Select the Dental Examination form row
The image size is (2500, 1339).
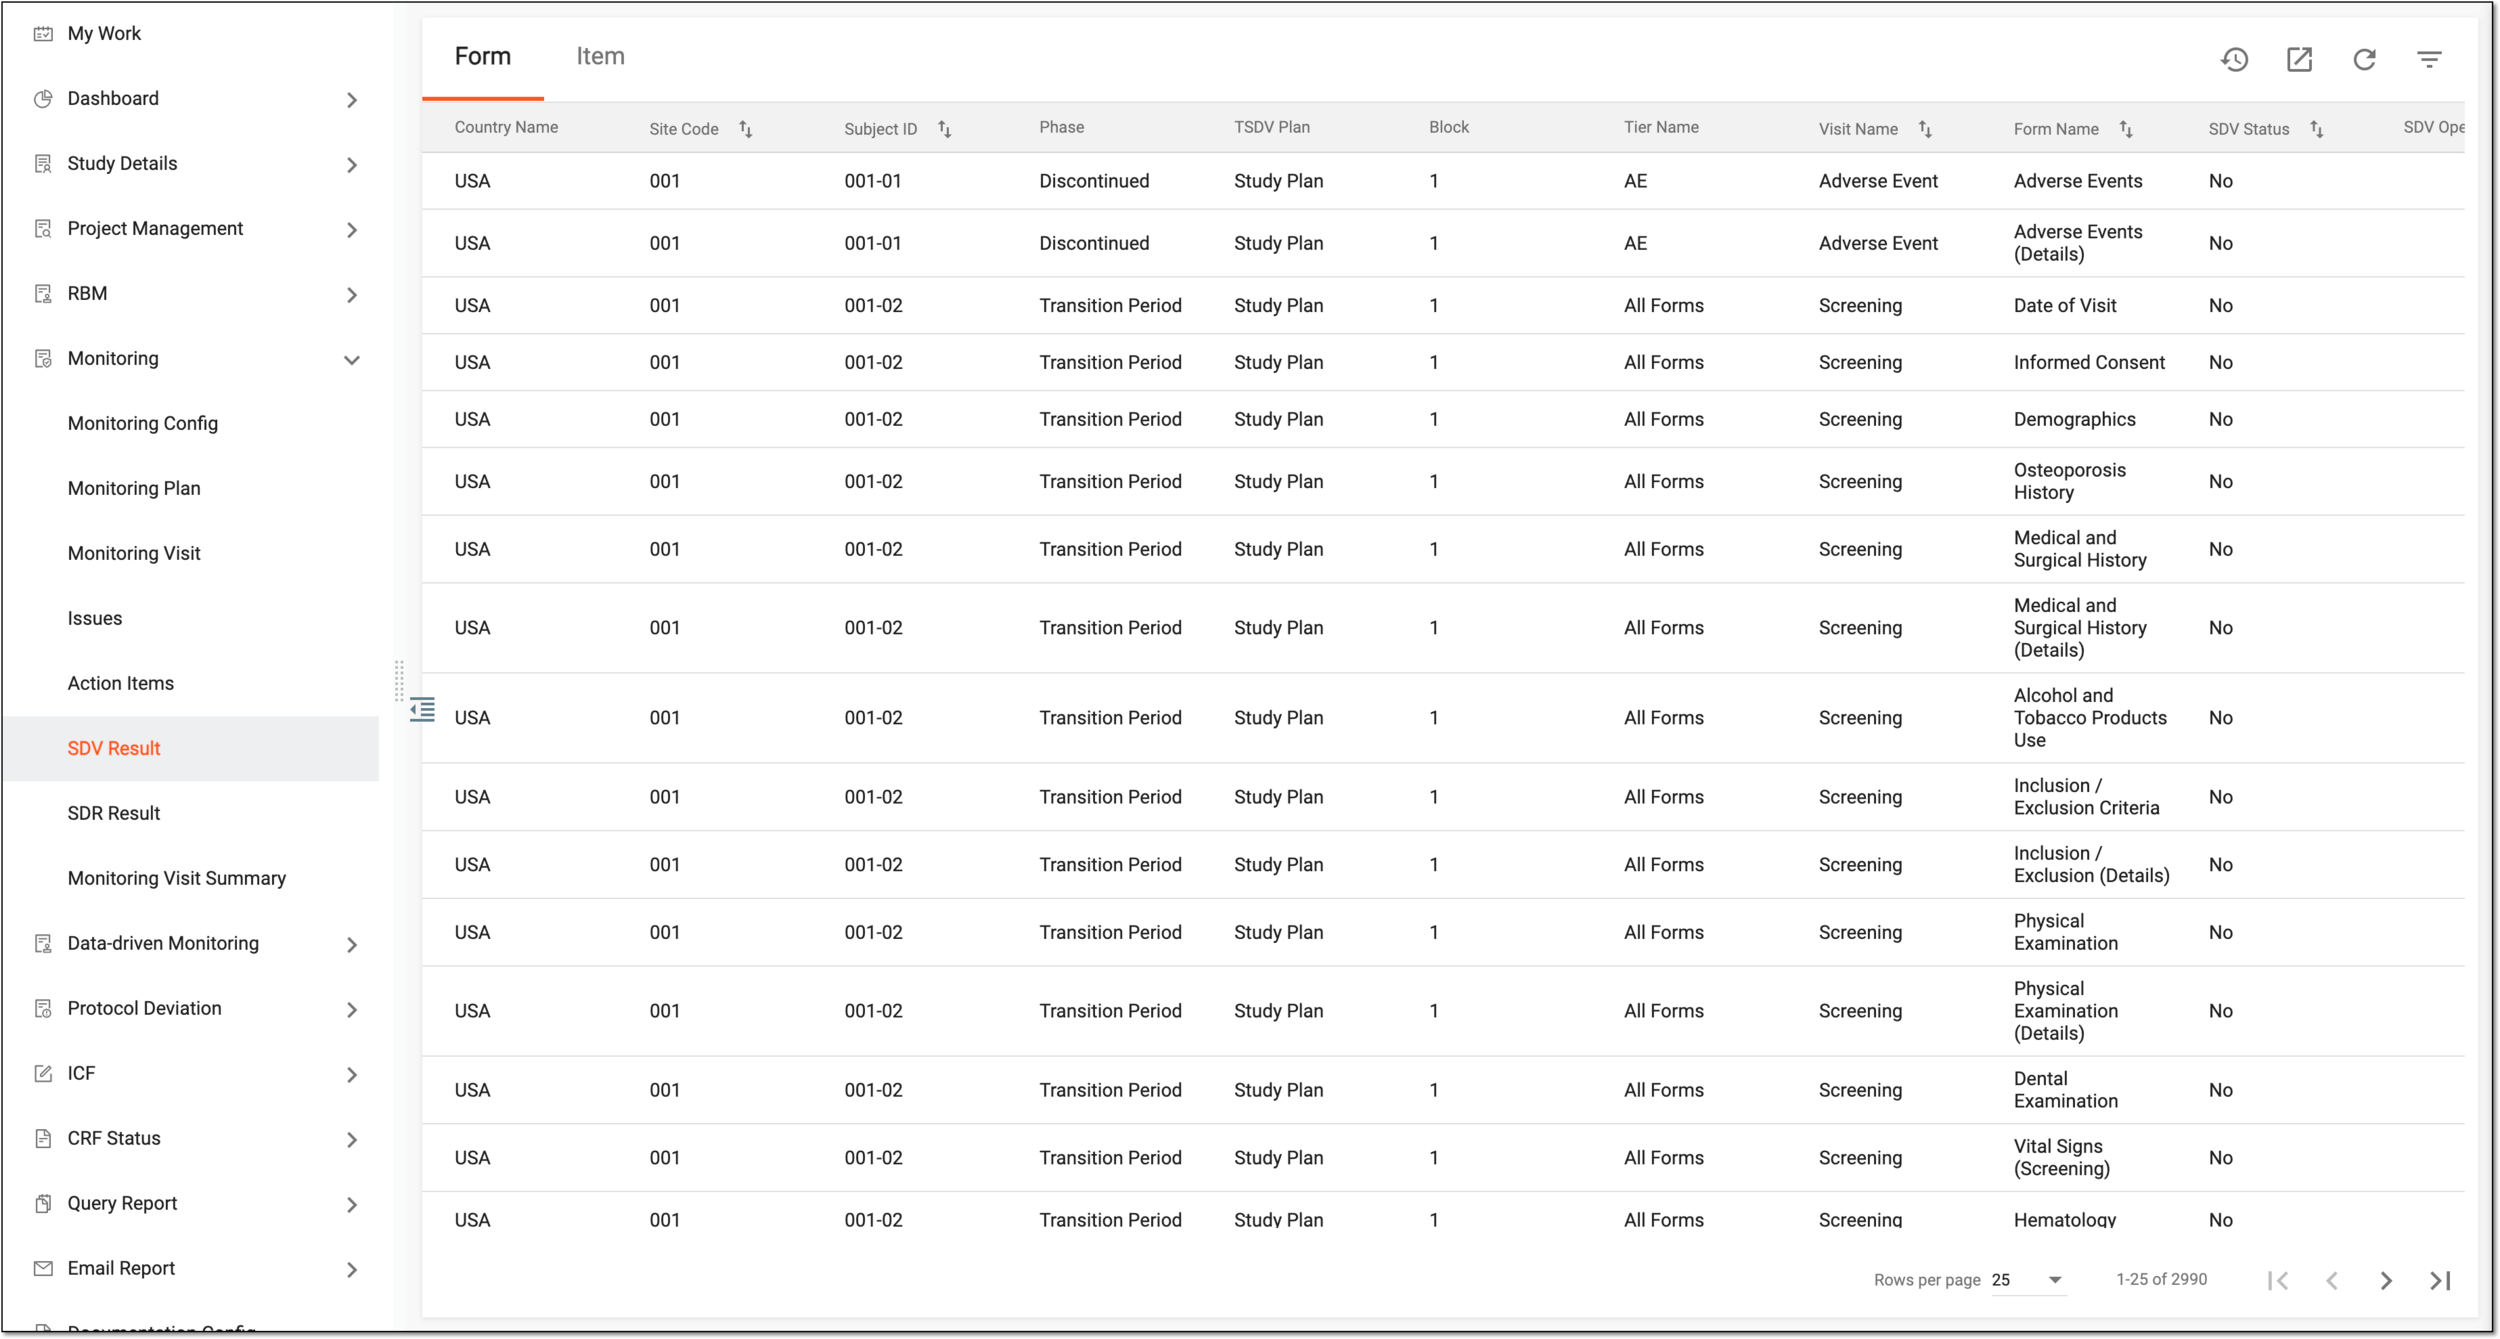1443,1091
